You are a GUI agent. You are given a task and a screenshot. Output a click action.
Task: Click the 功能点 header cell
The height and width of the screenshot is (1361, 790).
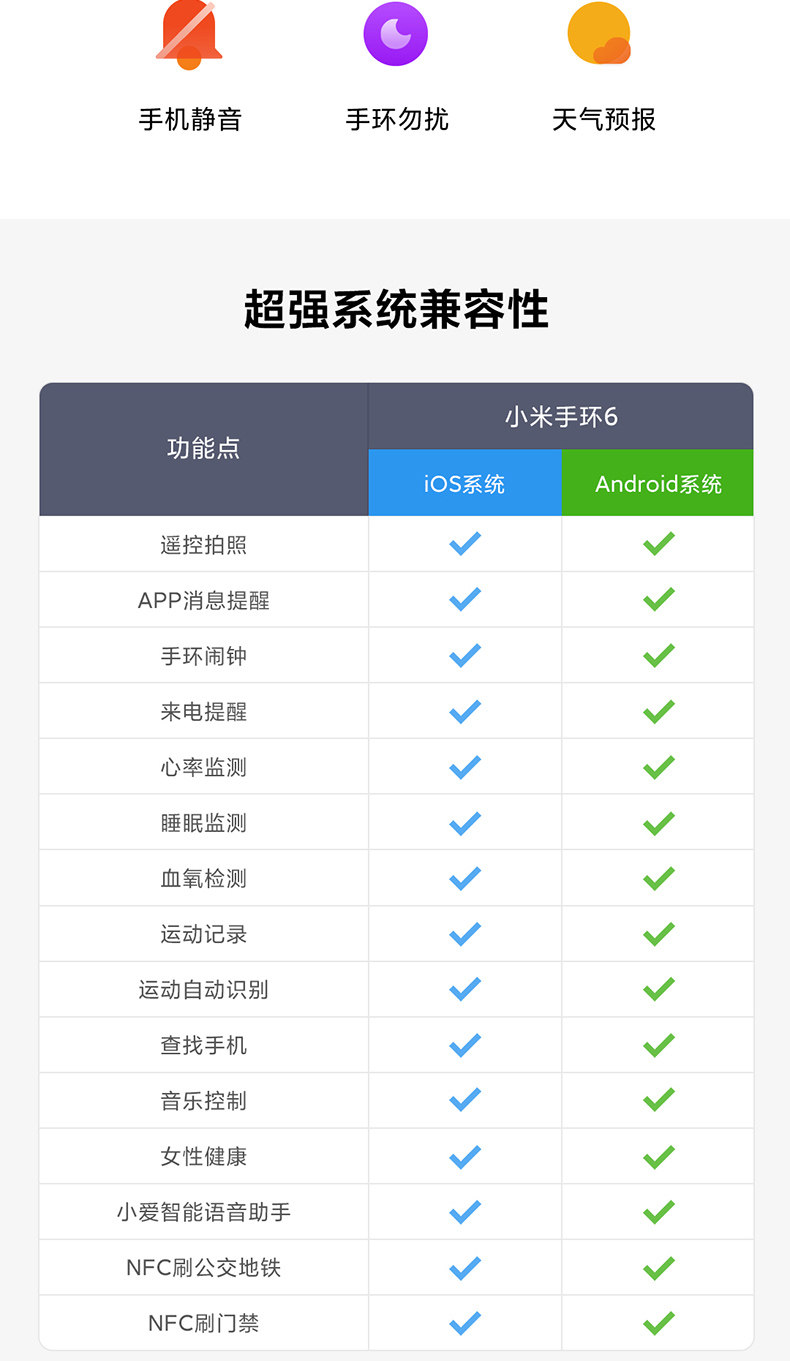pos(204,449)
